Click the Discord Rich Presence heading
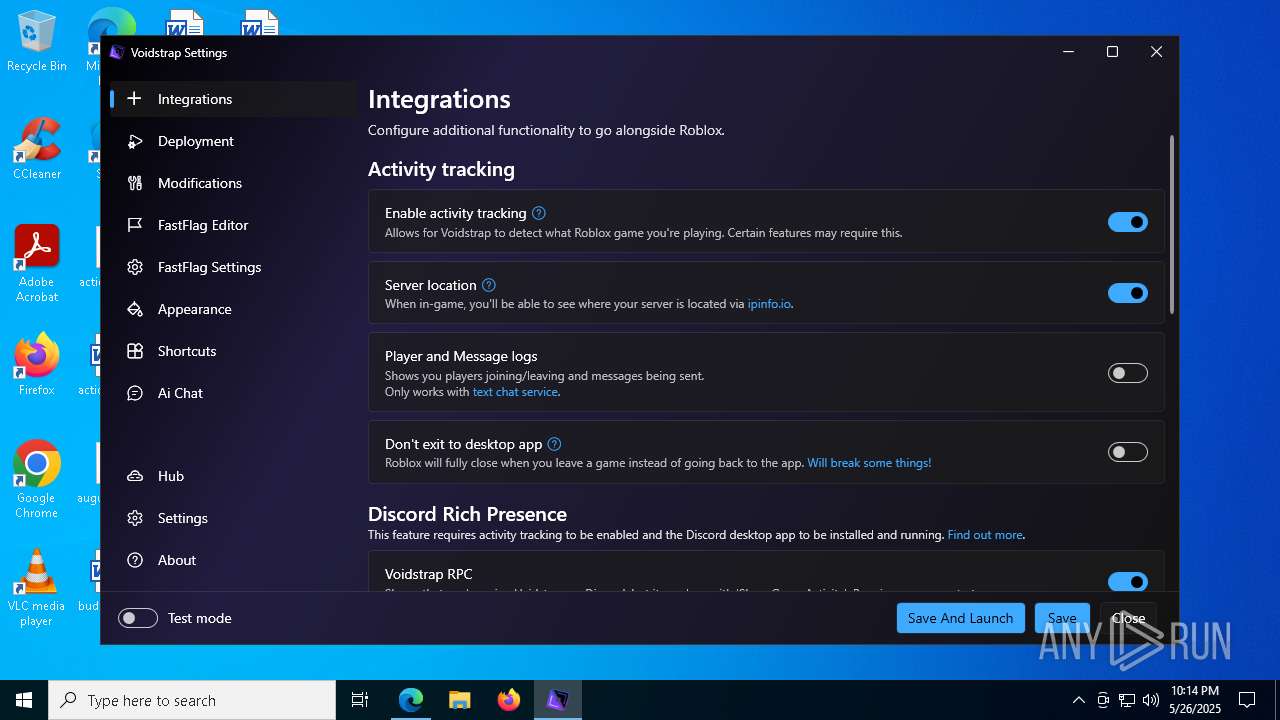The image size is (1280, 720). pyautogui.click(x=467, y=514)
